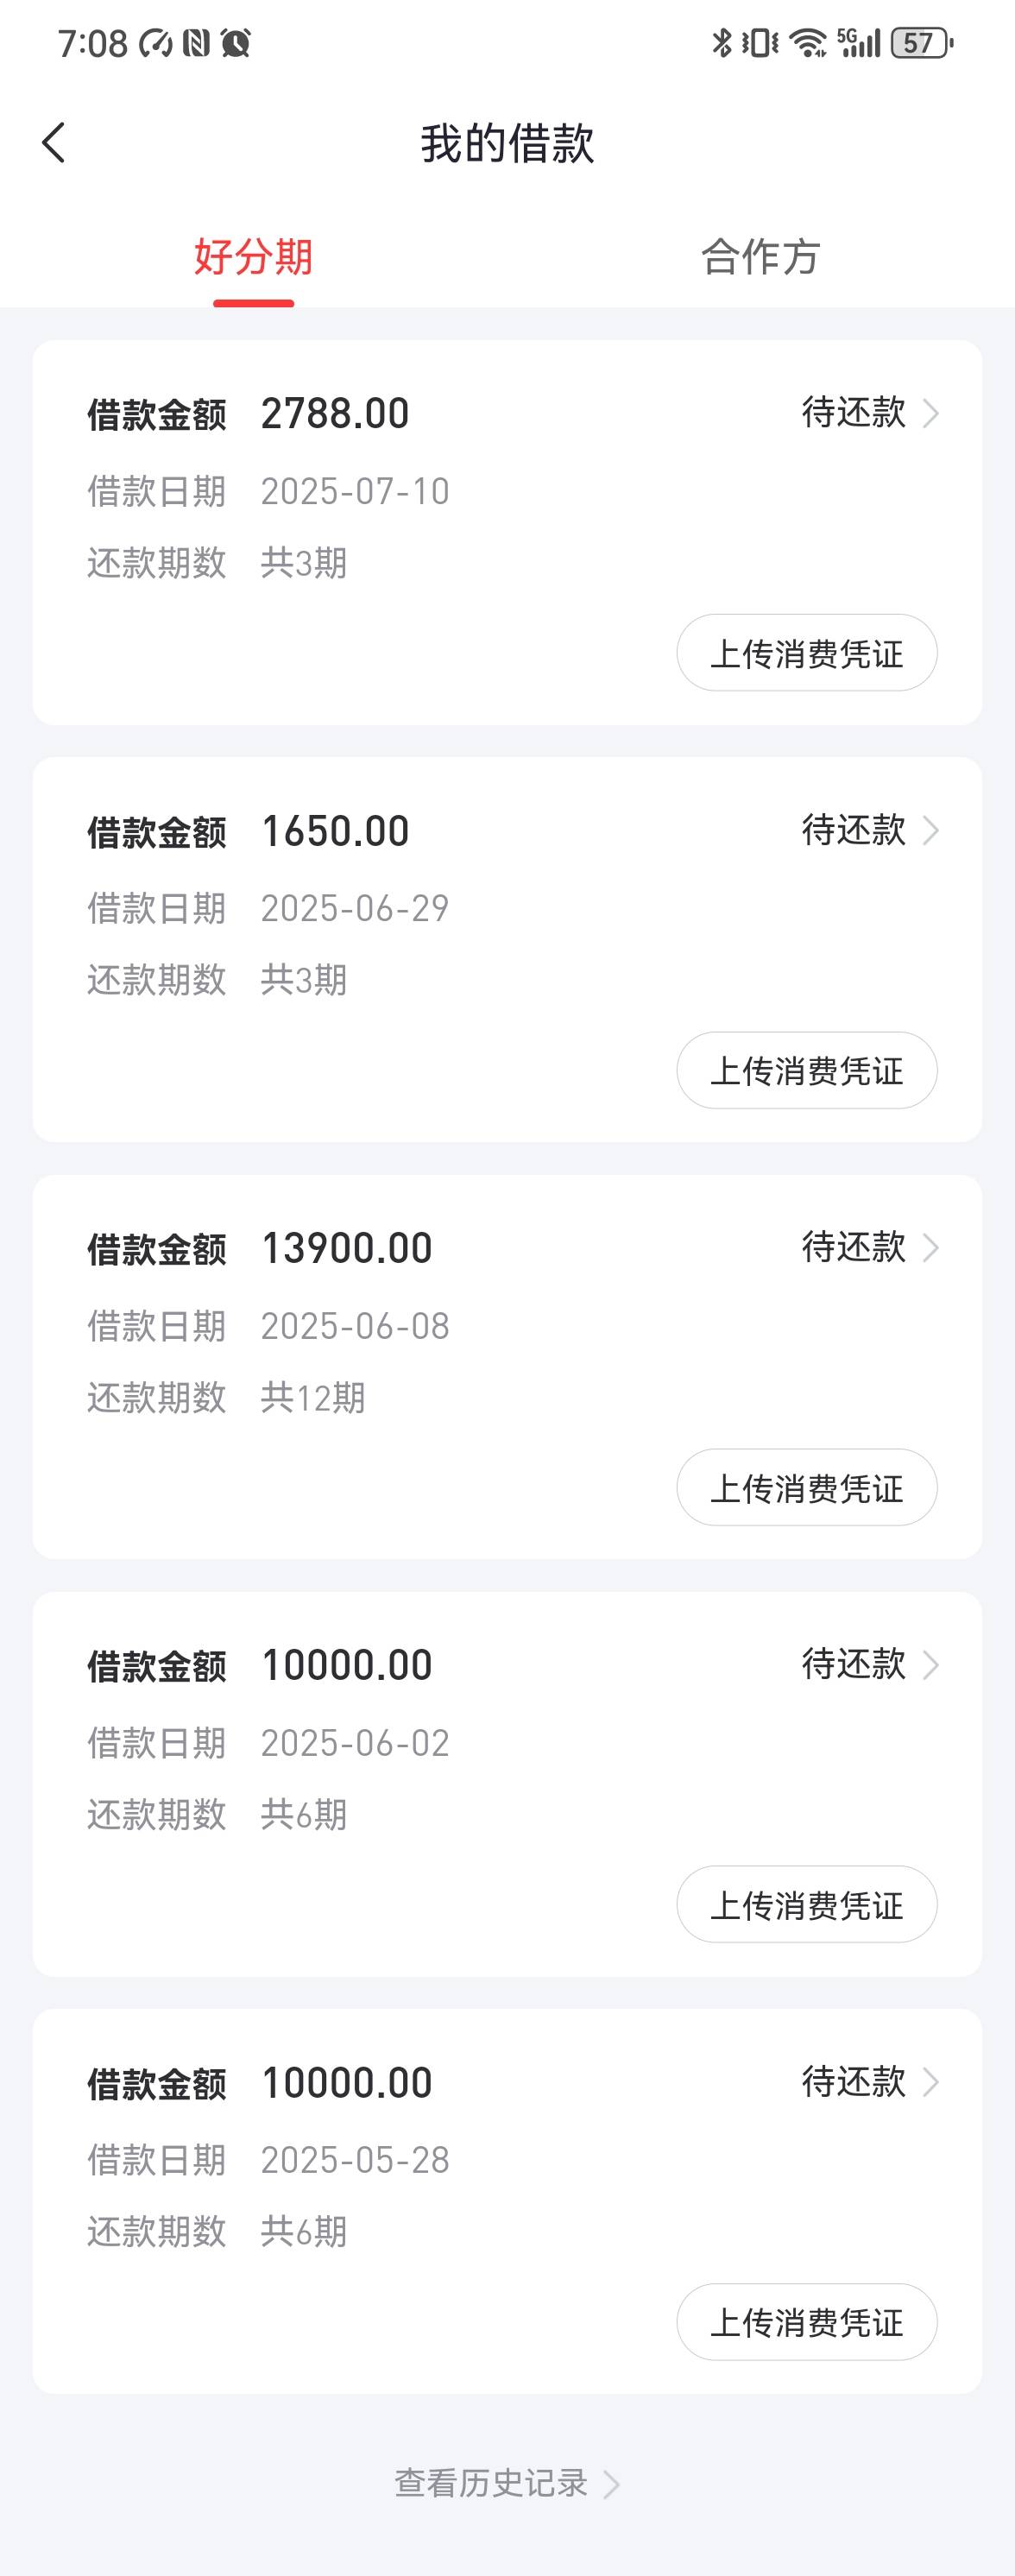
Task: Open 待还款 details for 2788.00 loan
Action: (870, 412)
